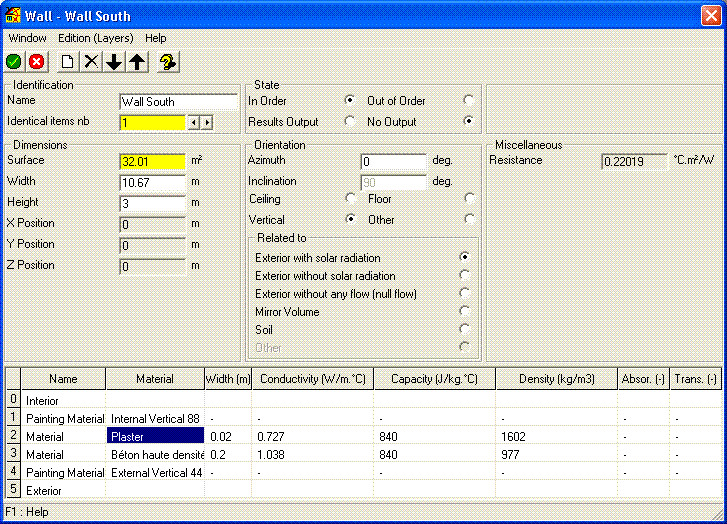This screenshot has height=524, width=727.
Task: Select the Out of Order radio button
Action: point(468,101)
